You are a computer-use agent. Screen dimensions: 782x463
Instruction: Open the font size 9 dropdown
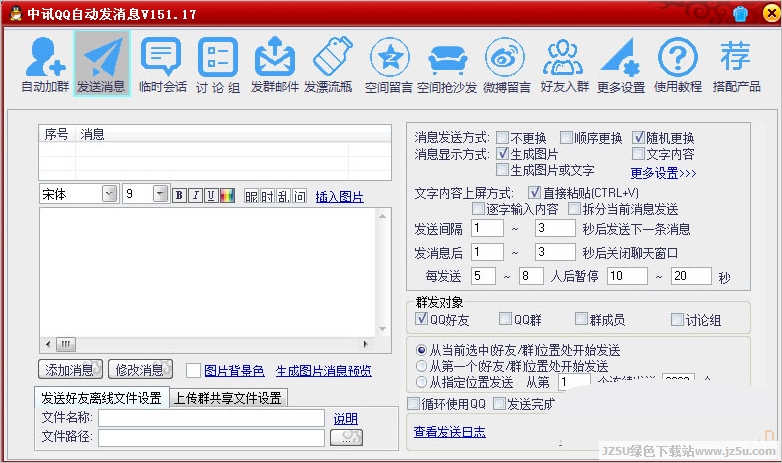[x=160, y=193]
